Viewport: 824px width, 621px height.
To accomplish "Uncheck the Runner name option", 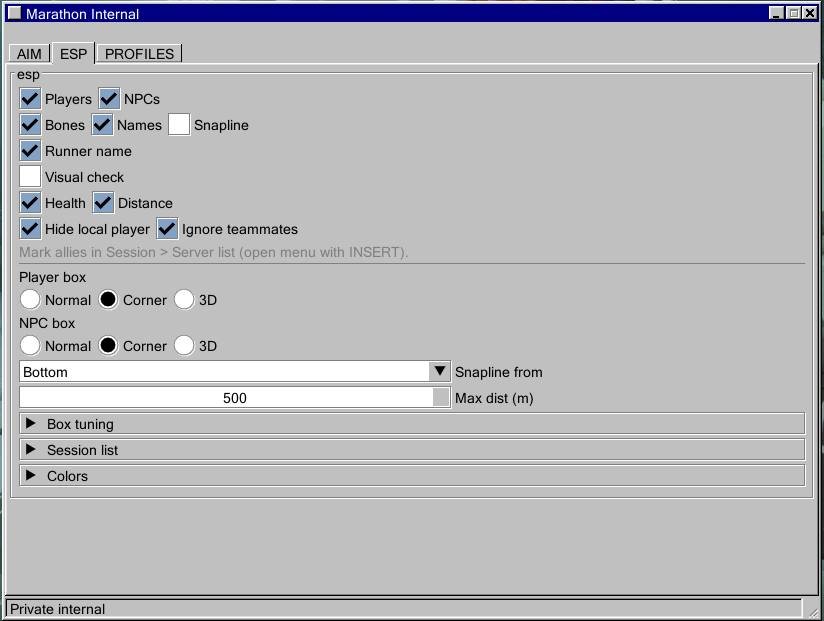I will (x=30, y=151).
